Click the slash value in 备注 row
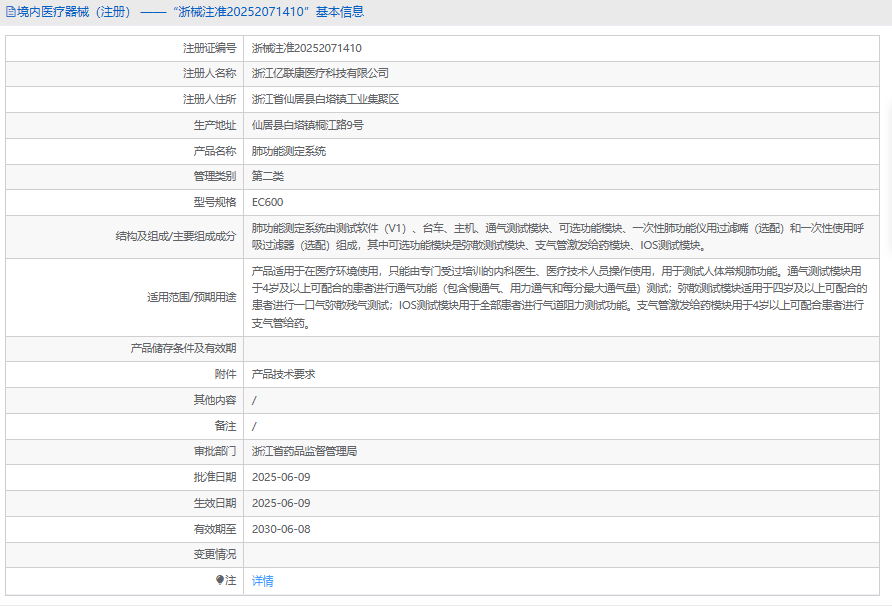This screenshot has height=606, width=892. click(254, 426)
